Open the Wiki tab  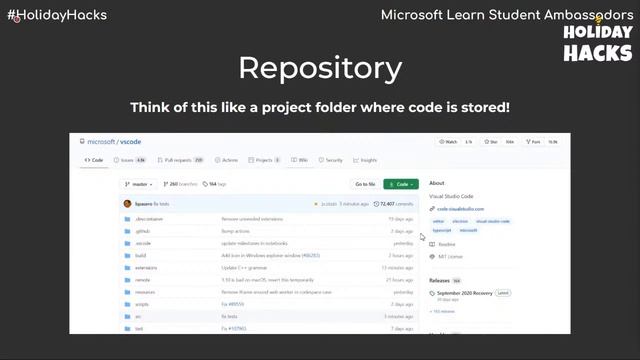pos(300,160)
